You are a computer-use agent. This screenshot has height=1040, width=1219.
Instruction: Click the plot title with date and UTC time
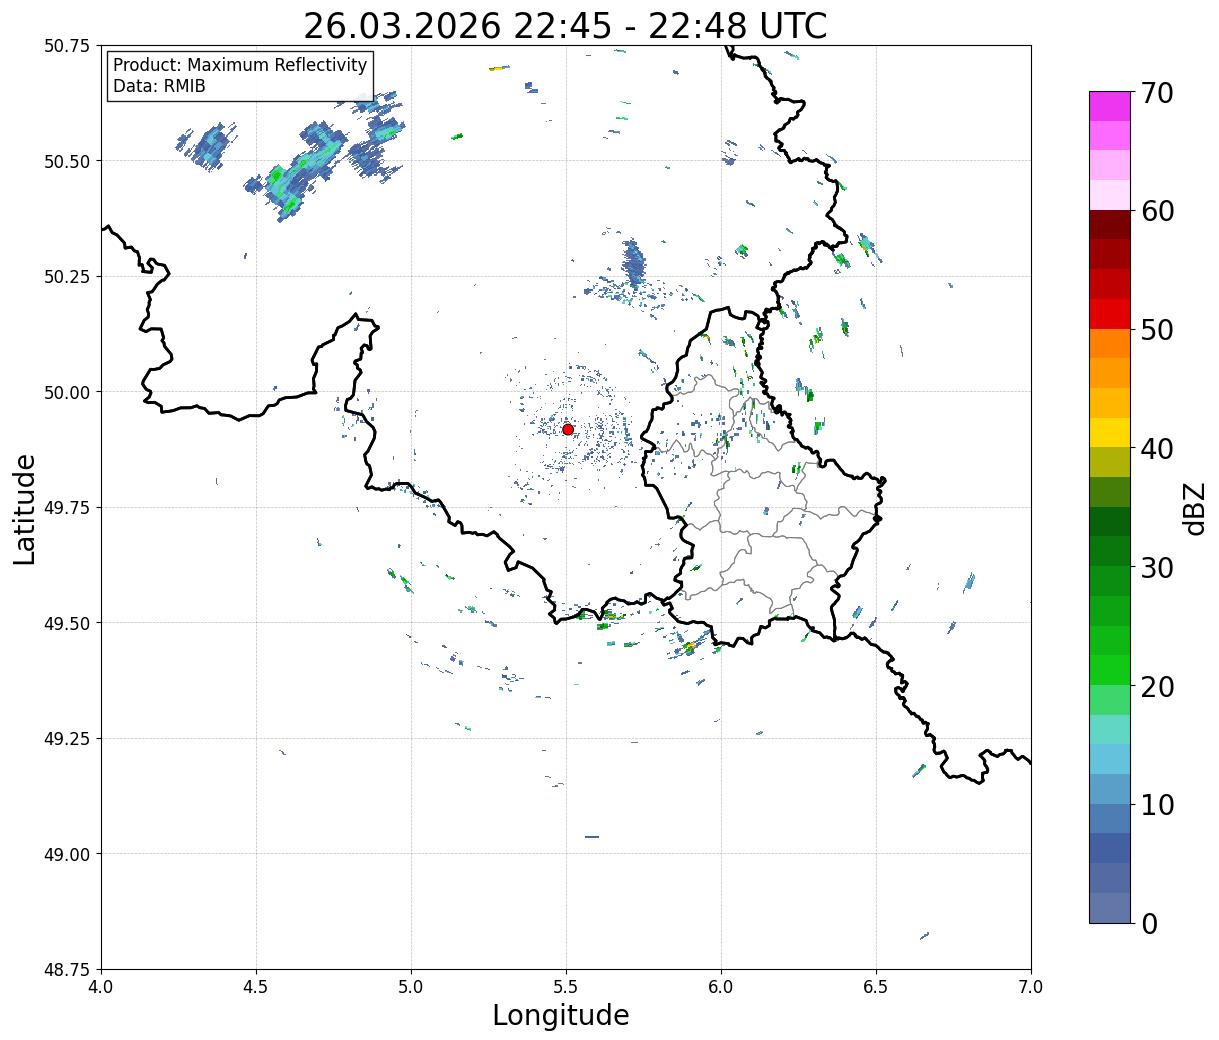pos(566,26)
